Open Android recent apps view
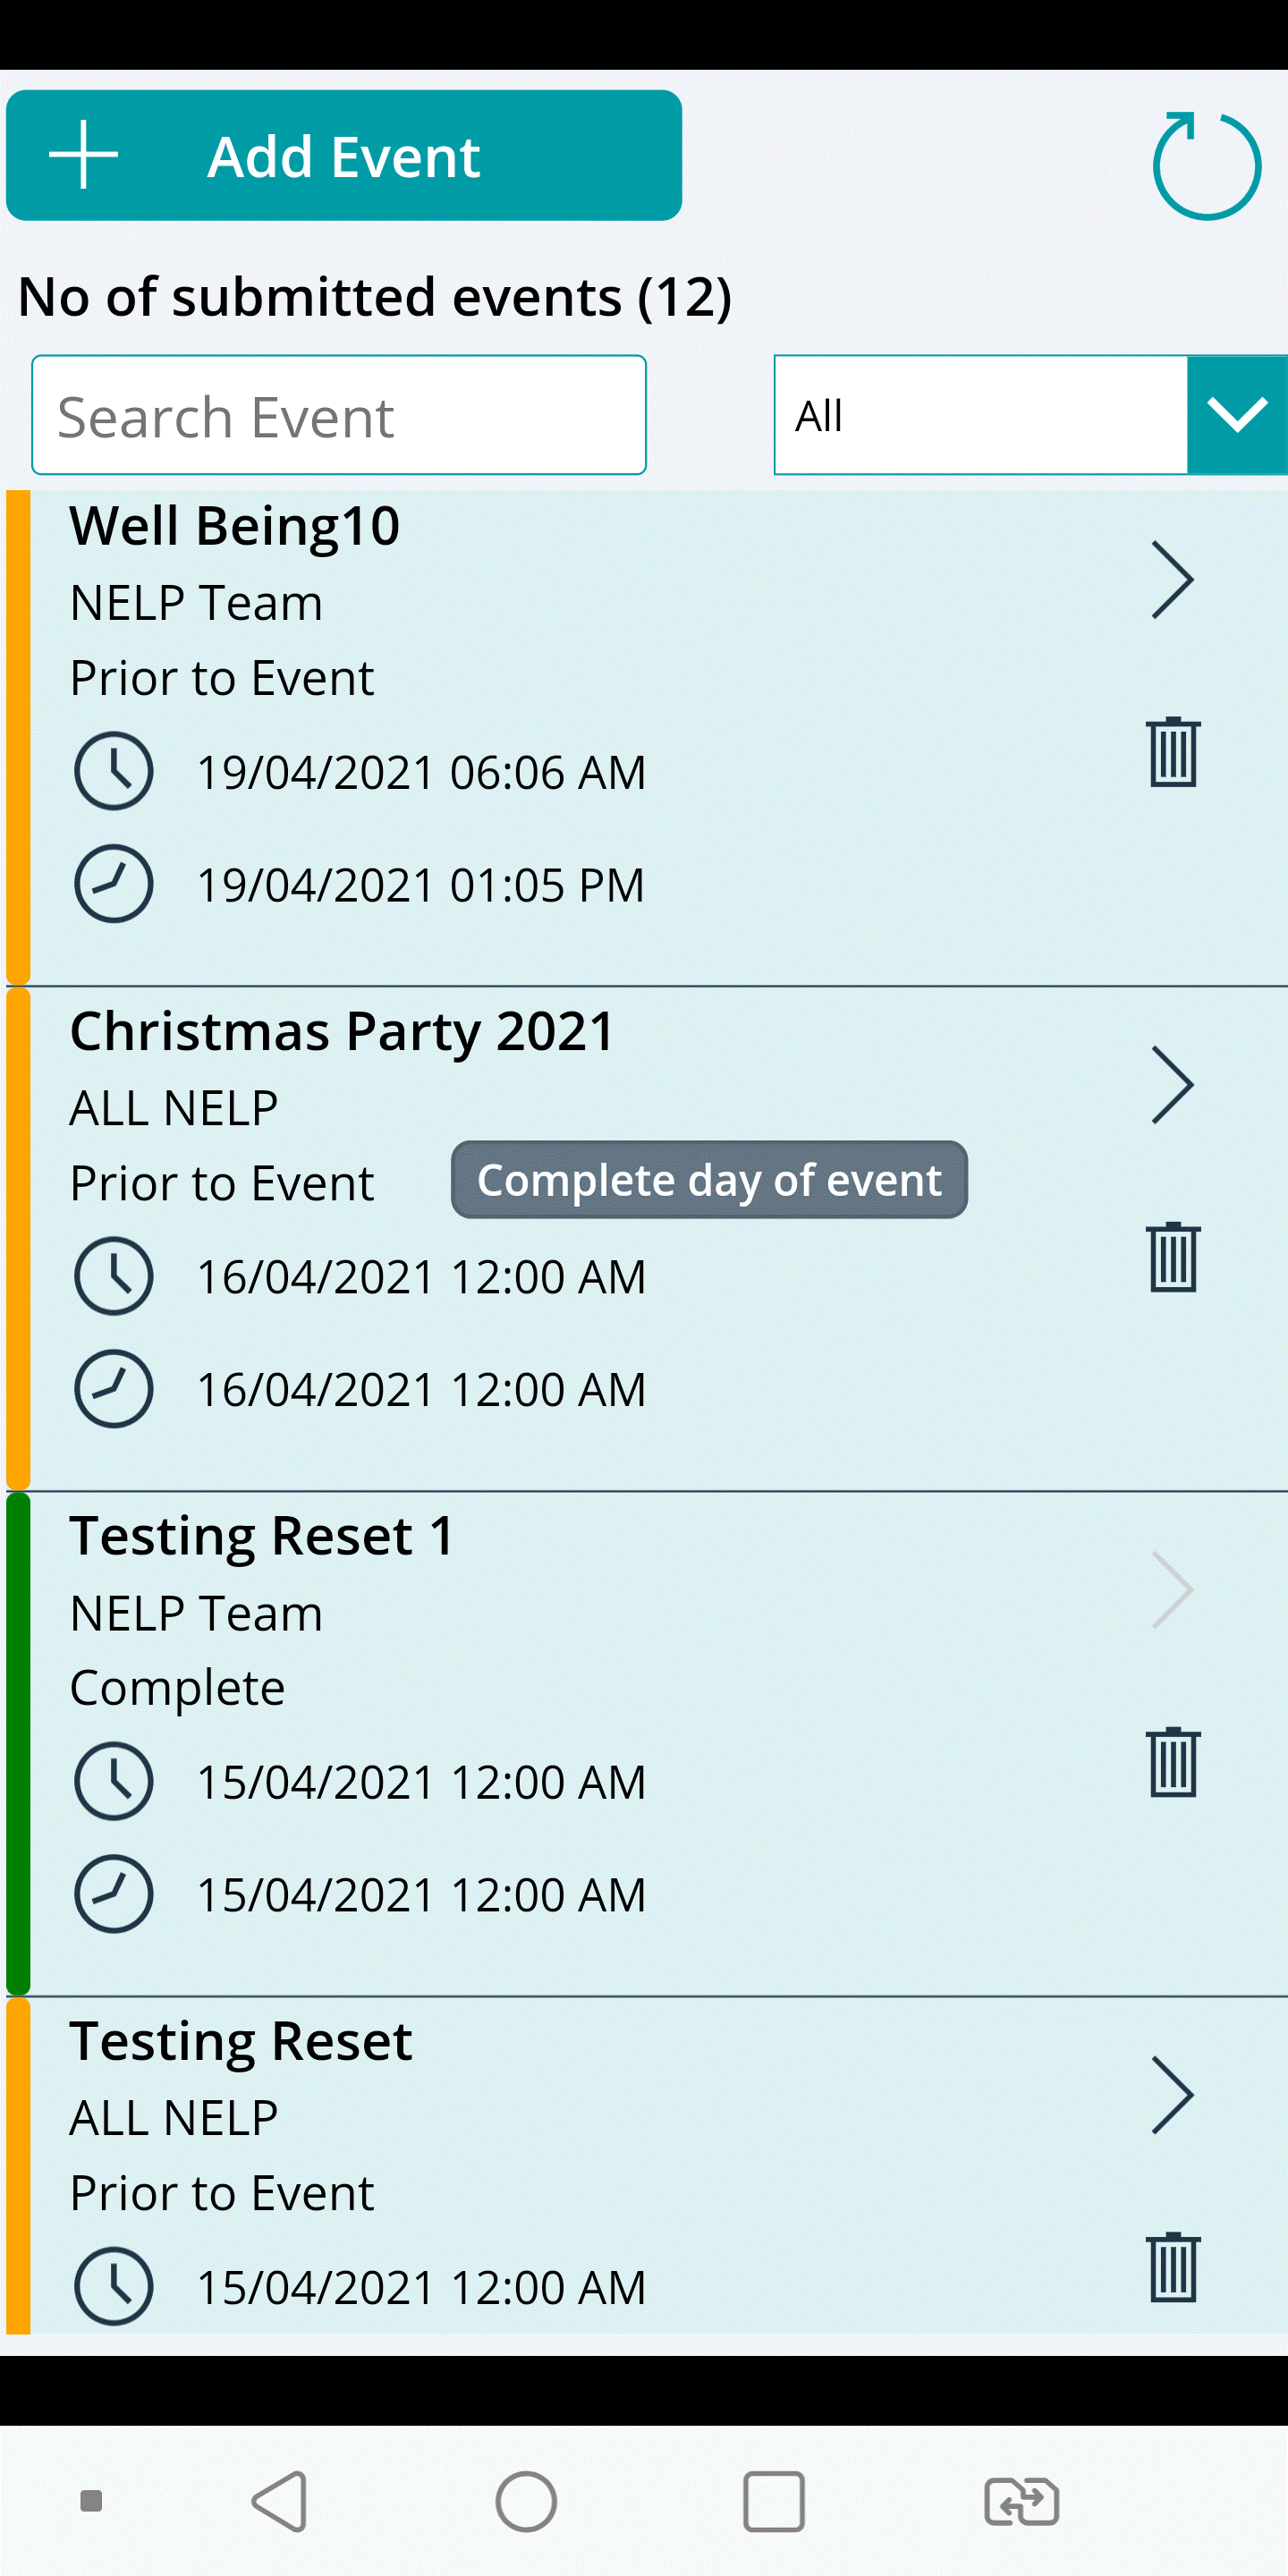This screenshot has height=2576, width=1288. tap(773, 2502)
